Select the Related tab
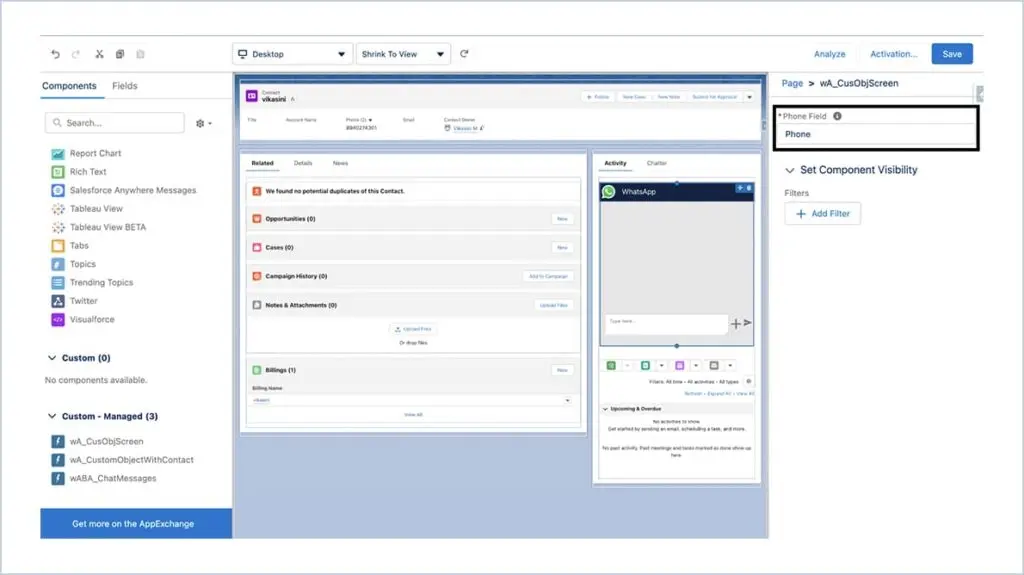Image resolution: width=1024 pixels, height=575 pixels. tap(263, 163)
